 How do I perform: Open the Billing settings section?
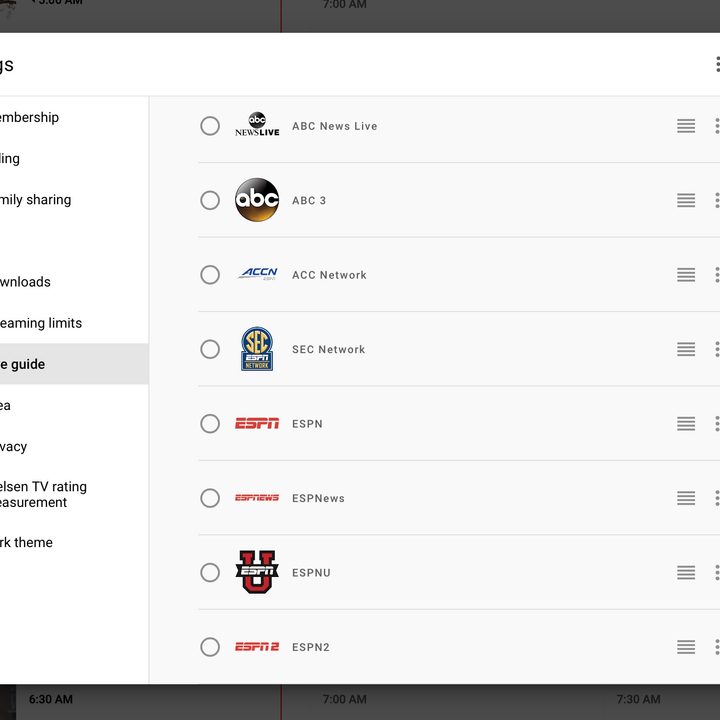[74, 158]
